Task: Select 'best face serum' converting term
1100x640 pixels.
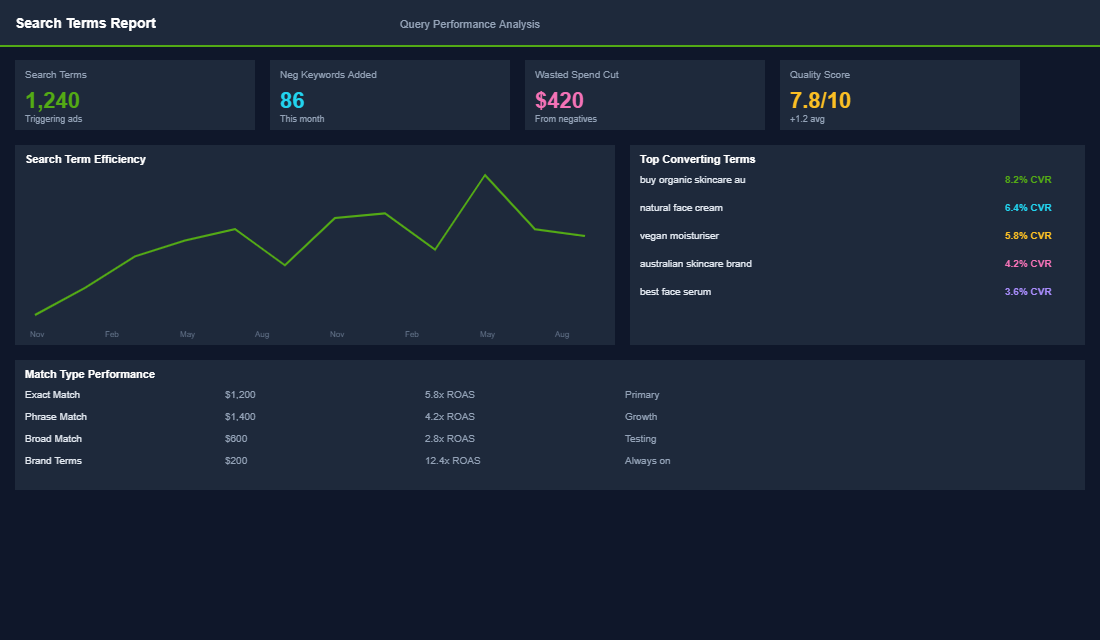Action: point(675,291)
